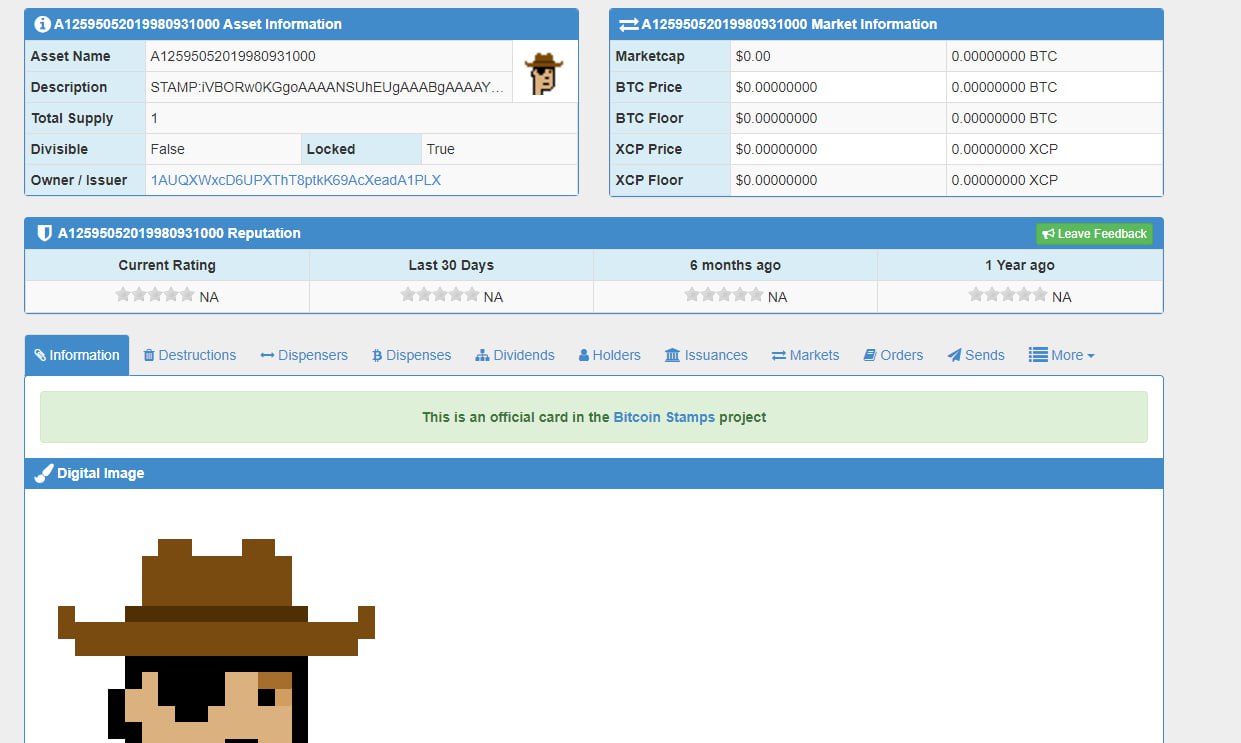Image resolution: width=1241 pixels, height=743 pixels.
Task: Click the bank building icon on Issuances tab
Action: click(672, 355)
